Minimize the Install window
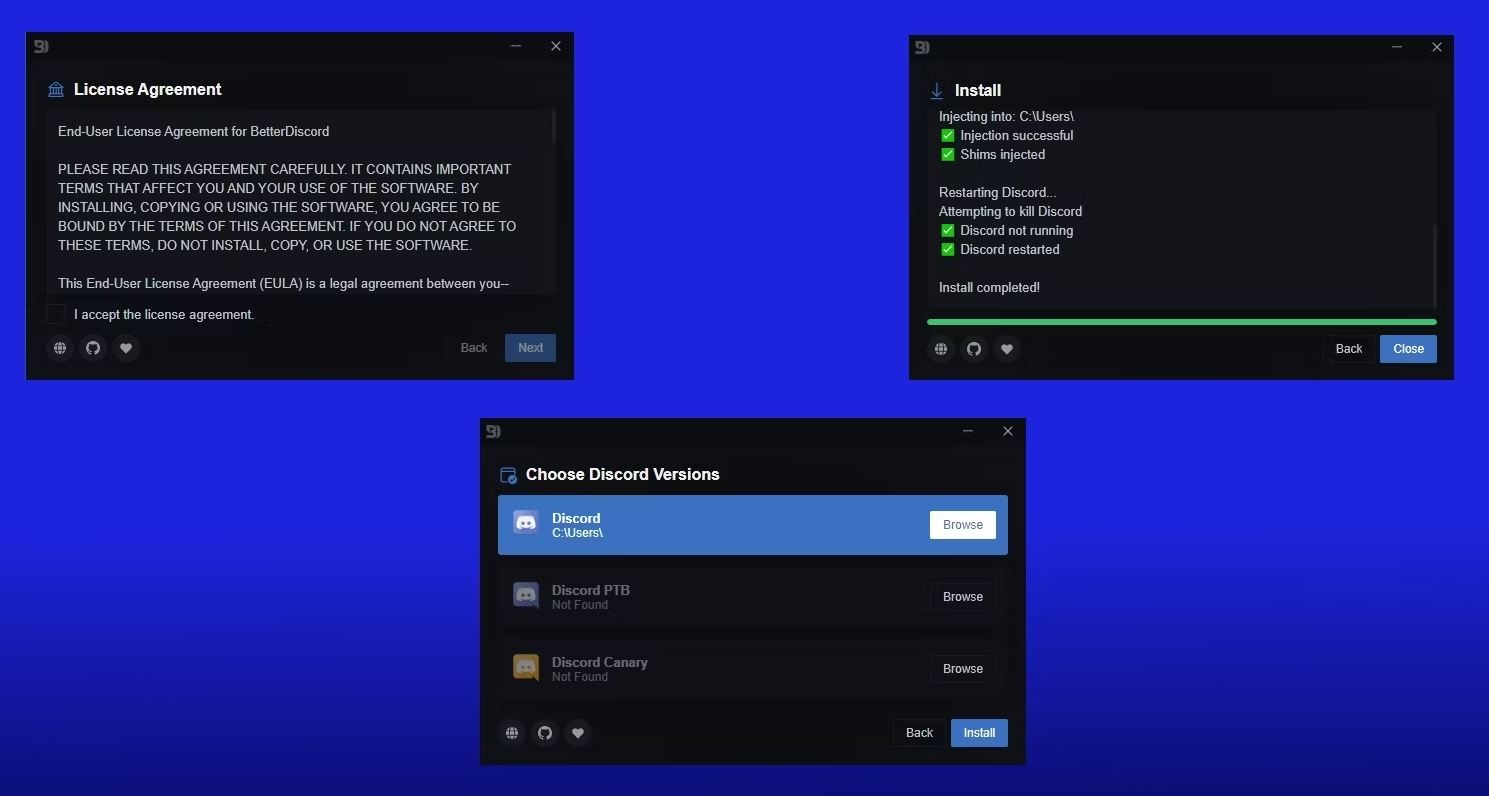Viewport: 1489px width, 796px height. [1397, 47]
